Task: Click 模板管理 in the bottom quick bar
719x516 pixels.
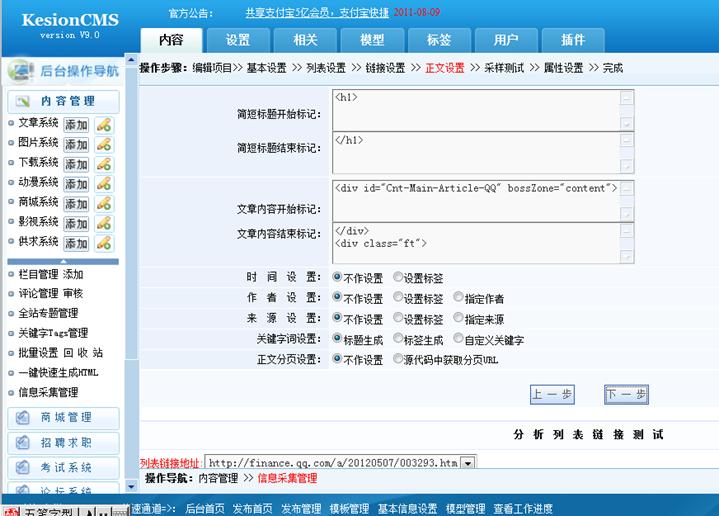Action: tap(349, 509)
